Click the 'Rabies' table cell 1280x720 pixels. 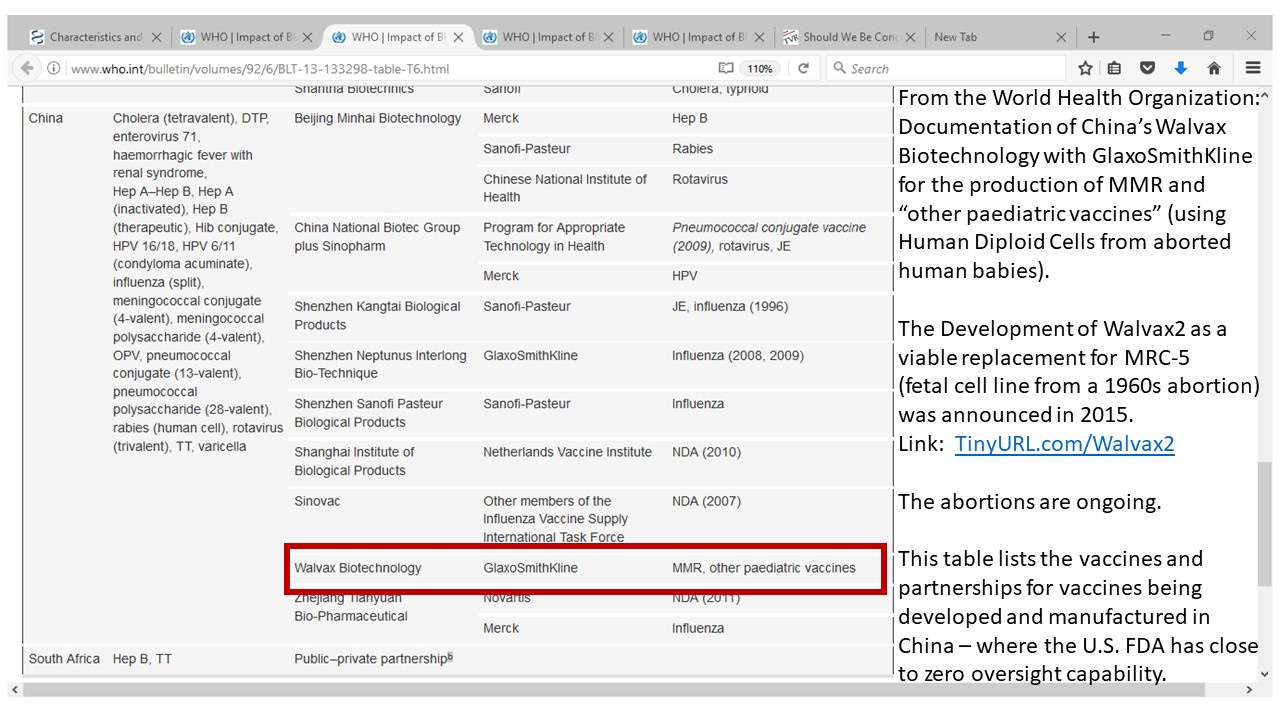(x=693, y=148)
